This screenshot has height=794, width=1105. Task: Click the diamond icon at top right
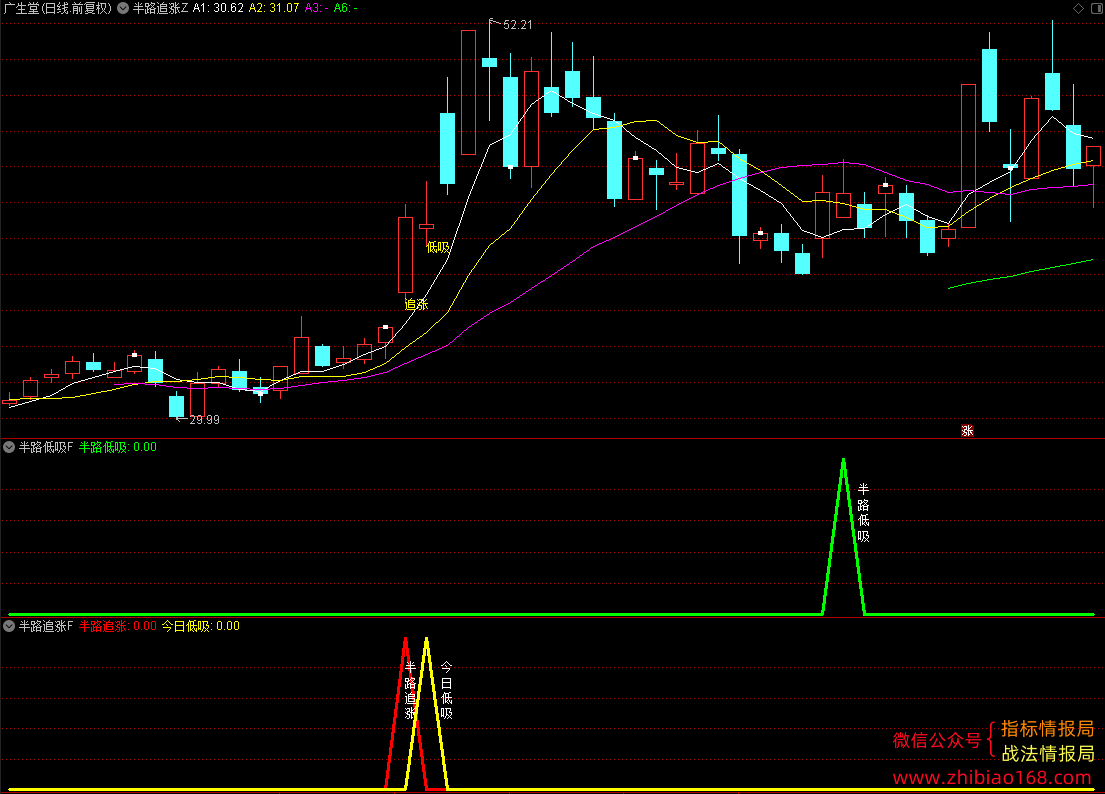[x=1078, y=8]
